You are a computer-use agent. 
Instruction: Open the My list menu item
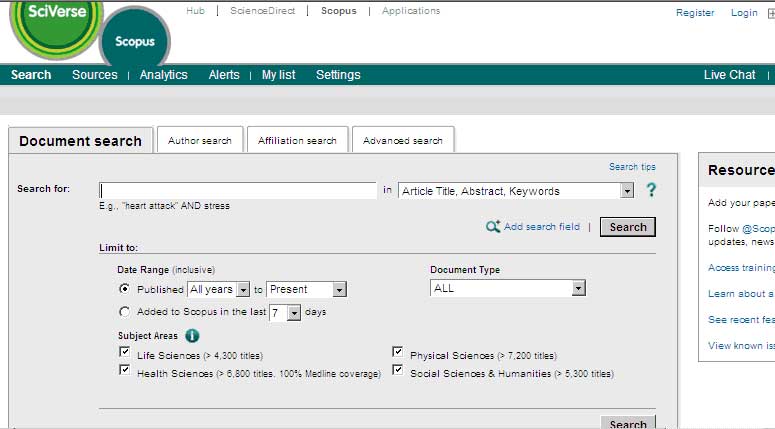pos(278,75)
